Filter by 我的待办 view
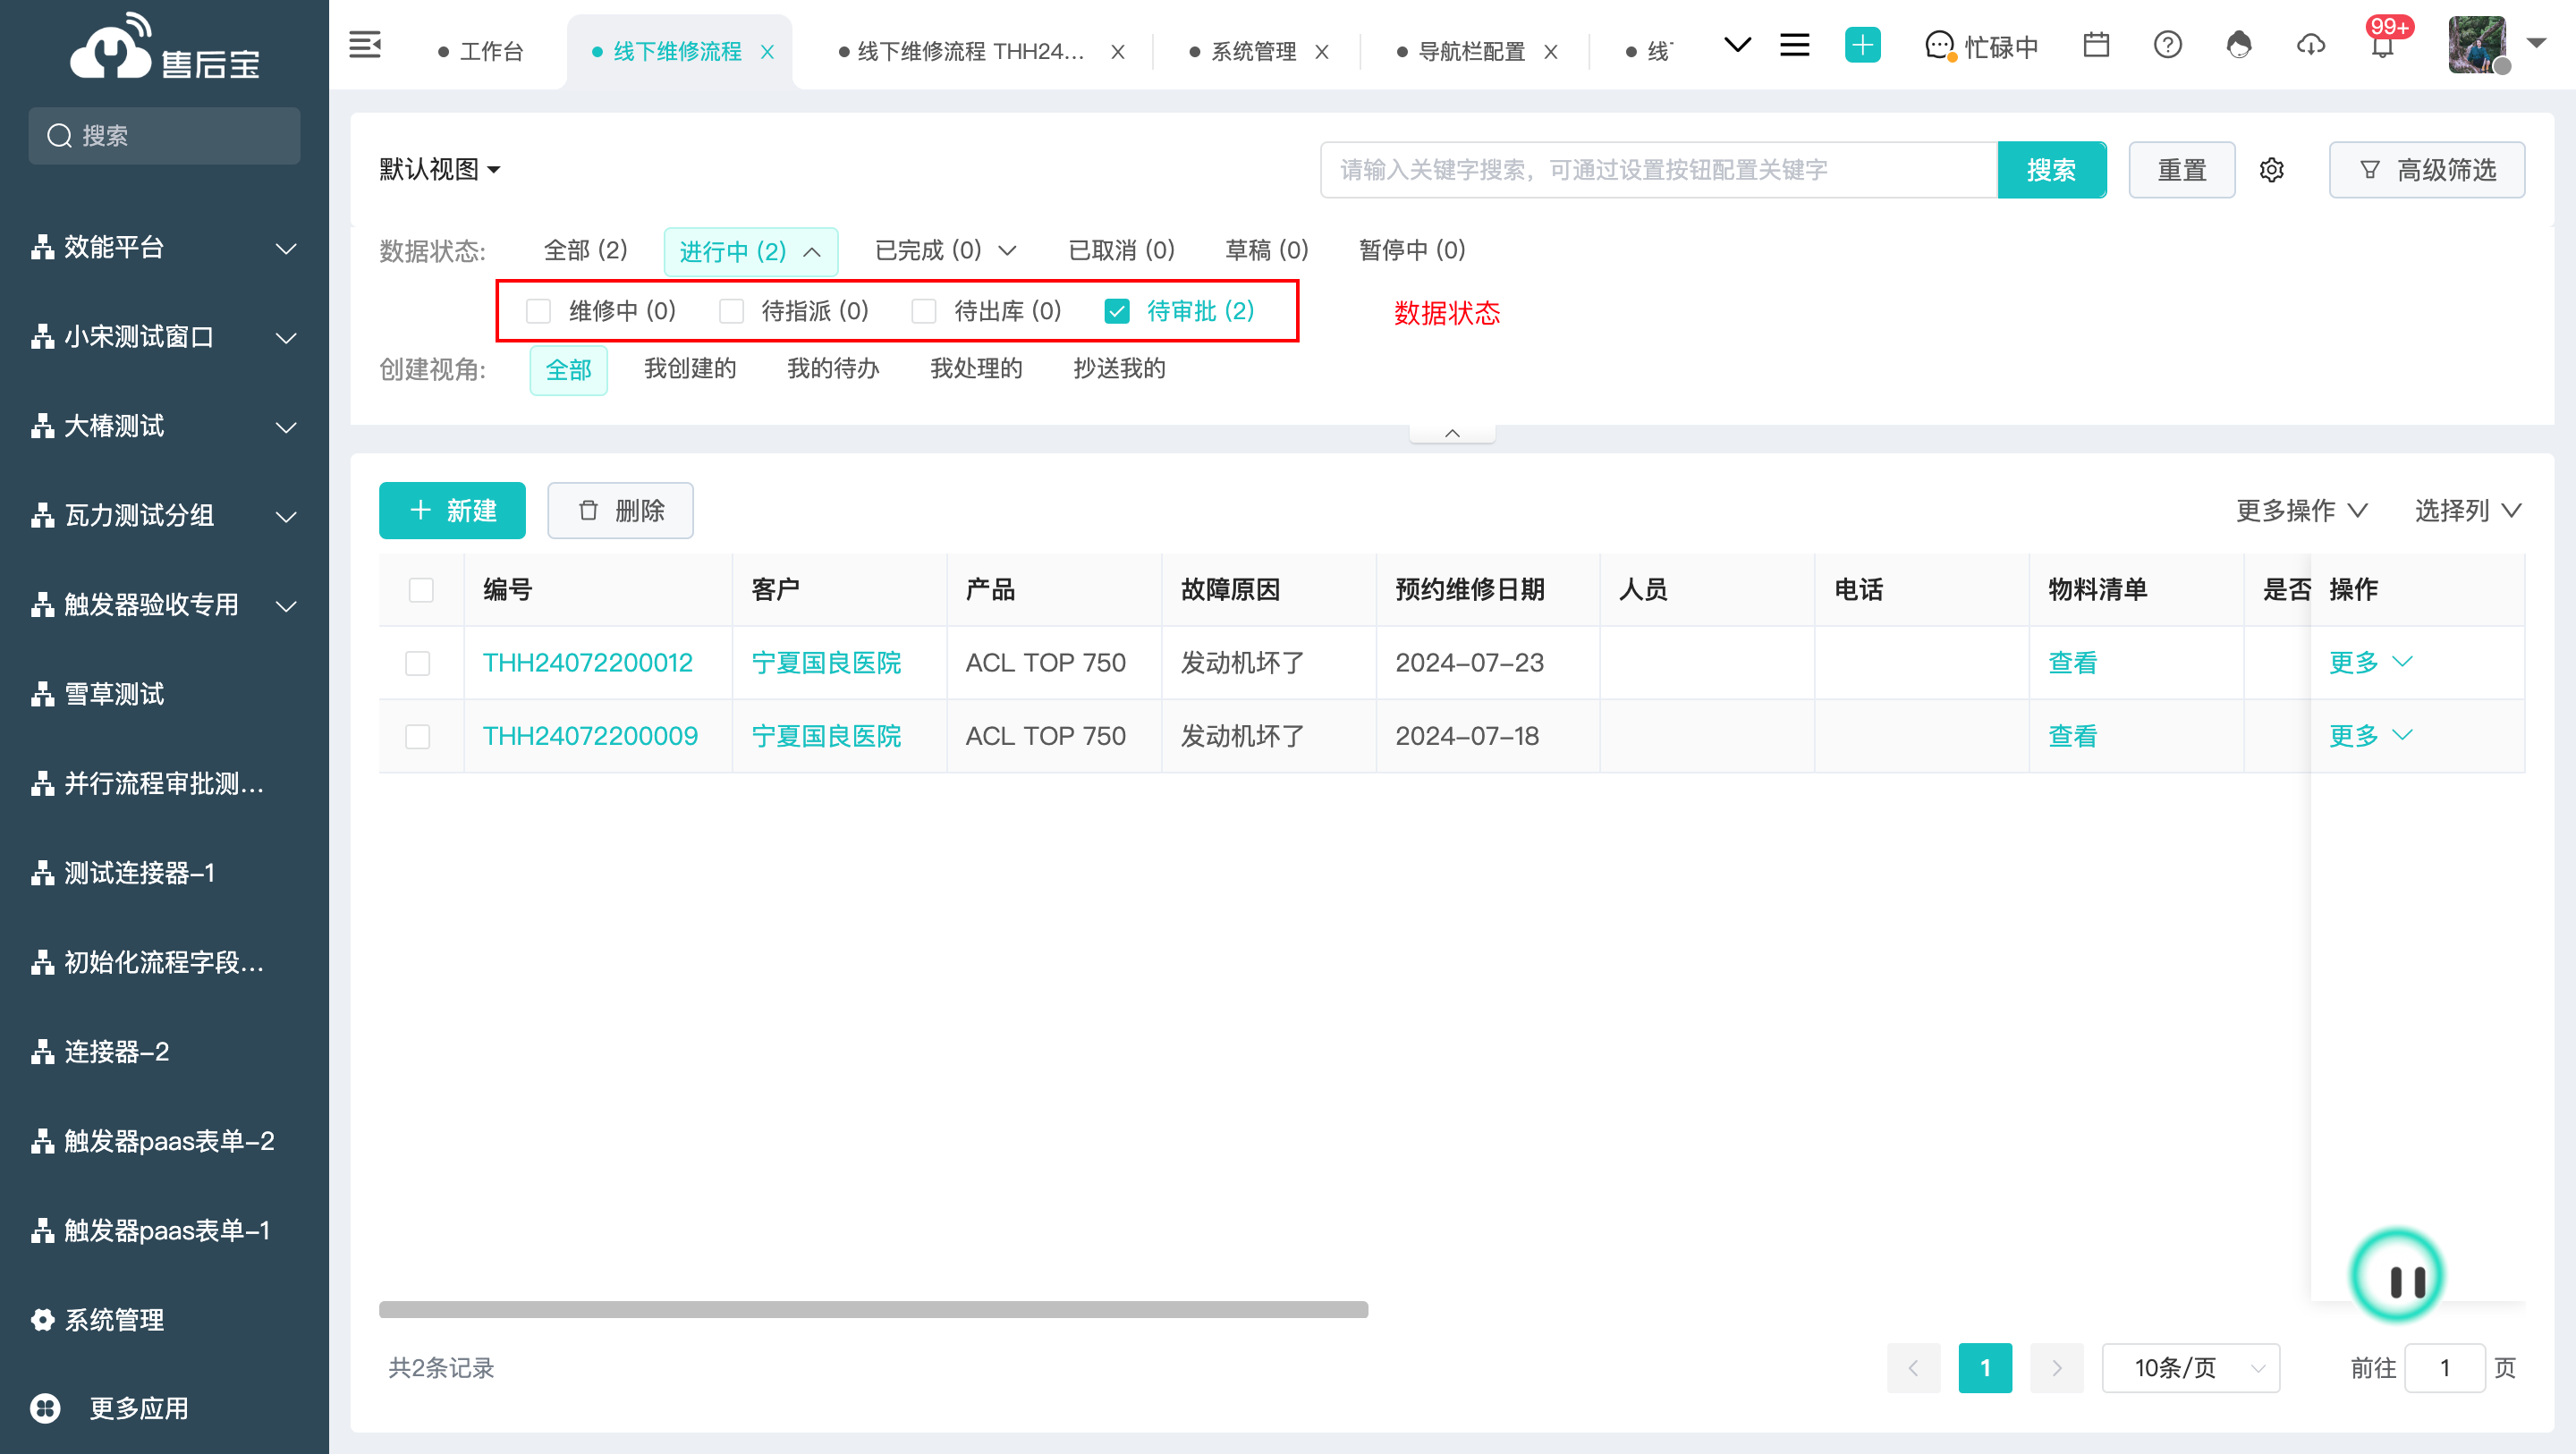Screen dimensions: 2576x1454 833,369
